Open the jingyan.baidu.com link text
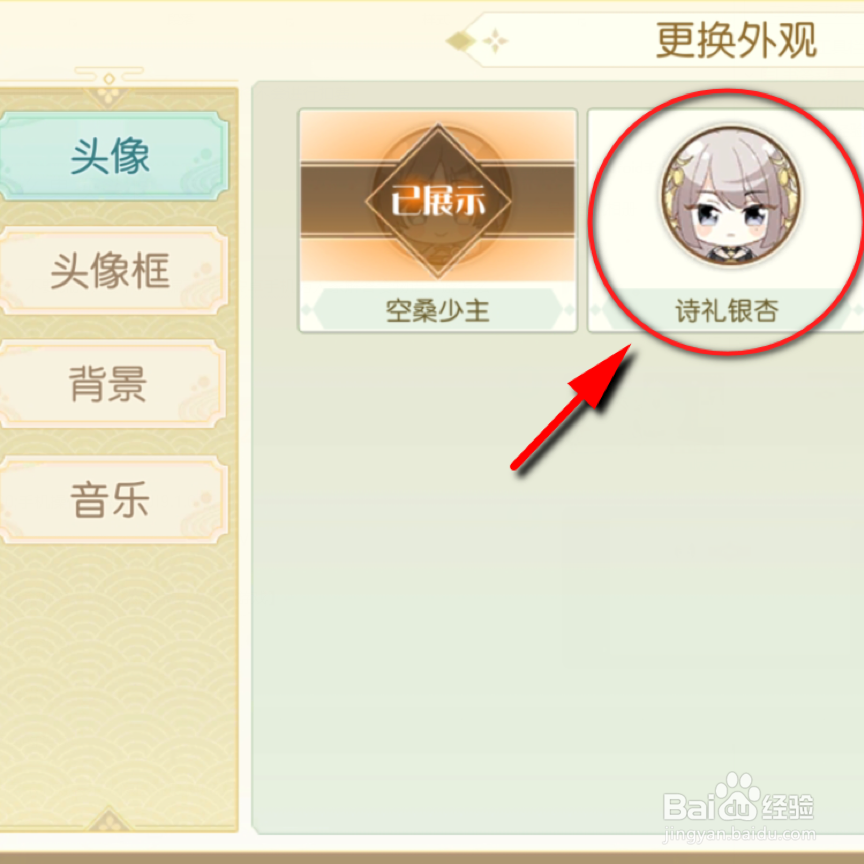Image resolution: width=864 pixels, height=864 pixels. 738,835
